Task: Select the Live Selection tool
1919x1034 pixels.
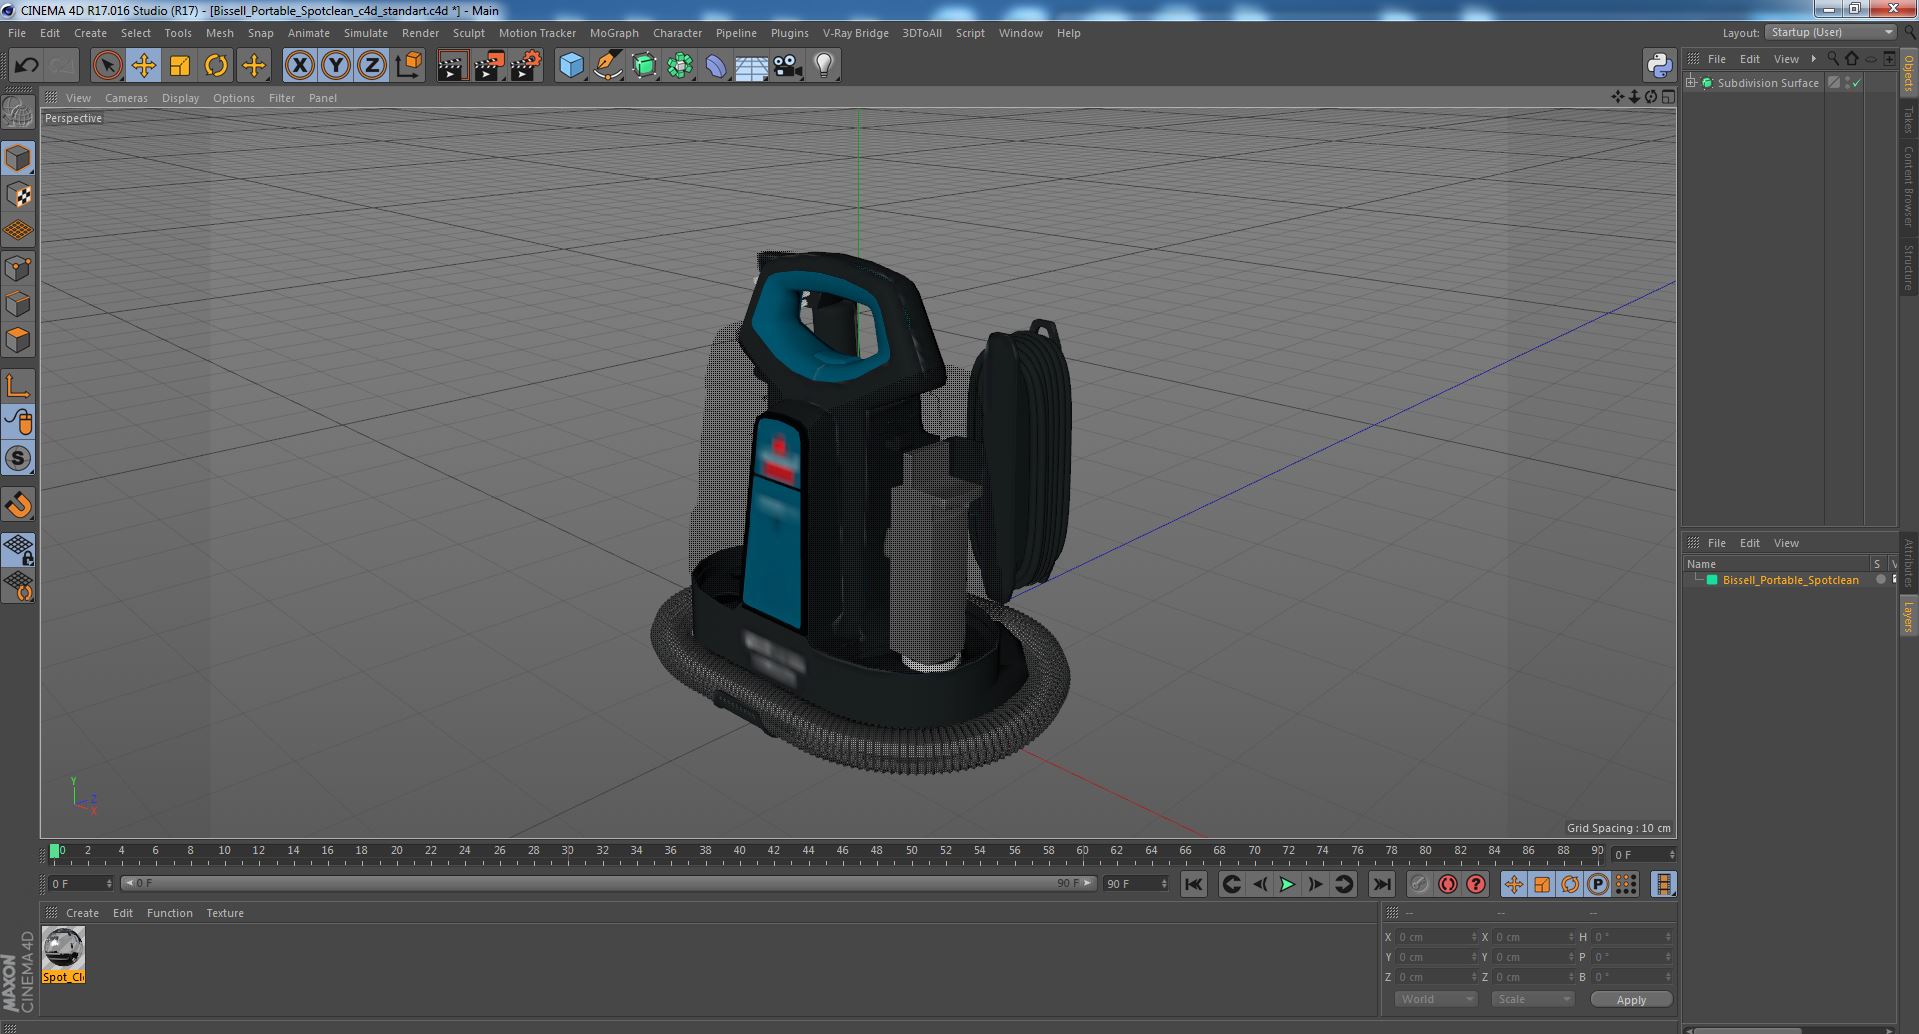Action: [x=107, y=66]
